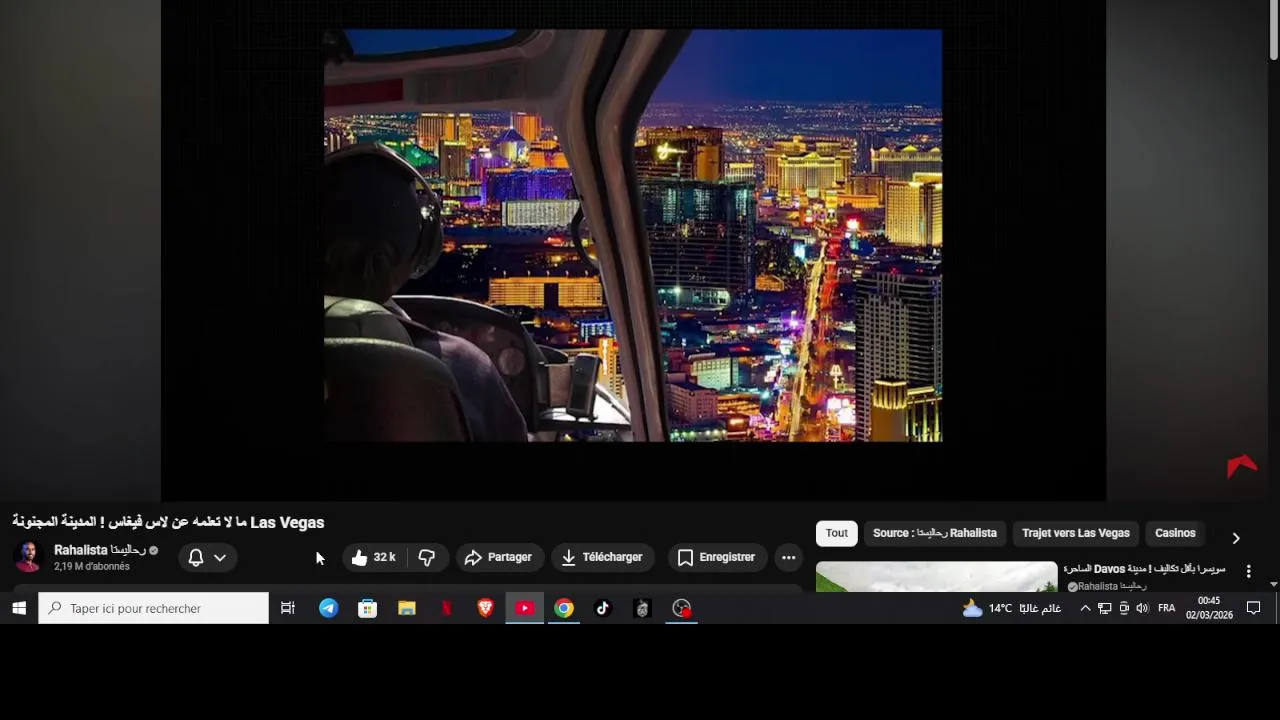The image size is (1280, 720).
Task: Select the Tout filter chip
Action: pyautogui.click(x=837, y=533)
